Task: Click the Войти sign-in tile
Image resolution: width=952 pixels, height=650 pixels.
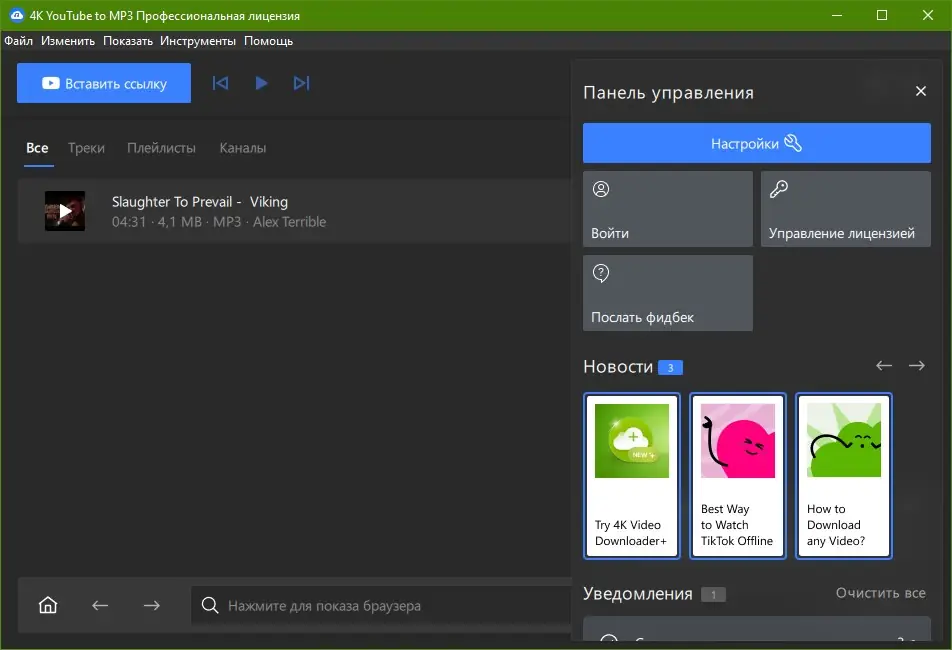Action: point(668,209)
